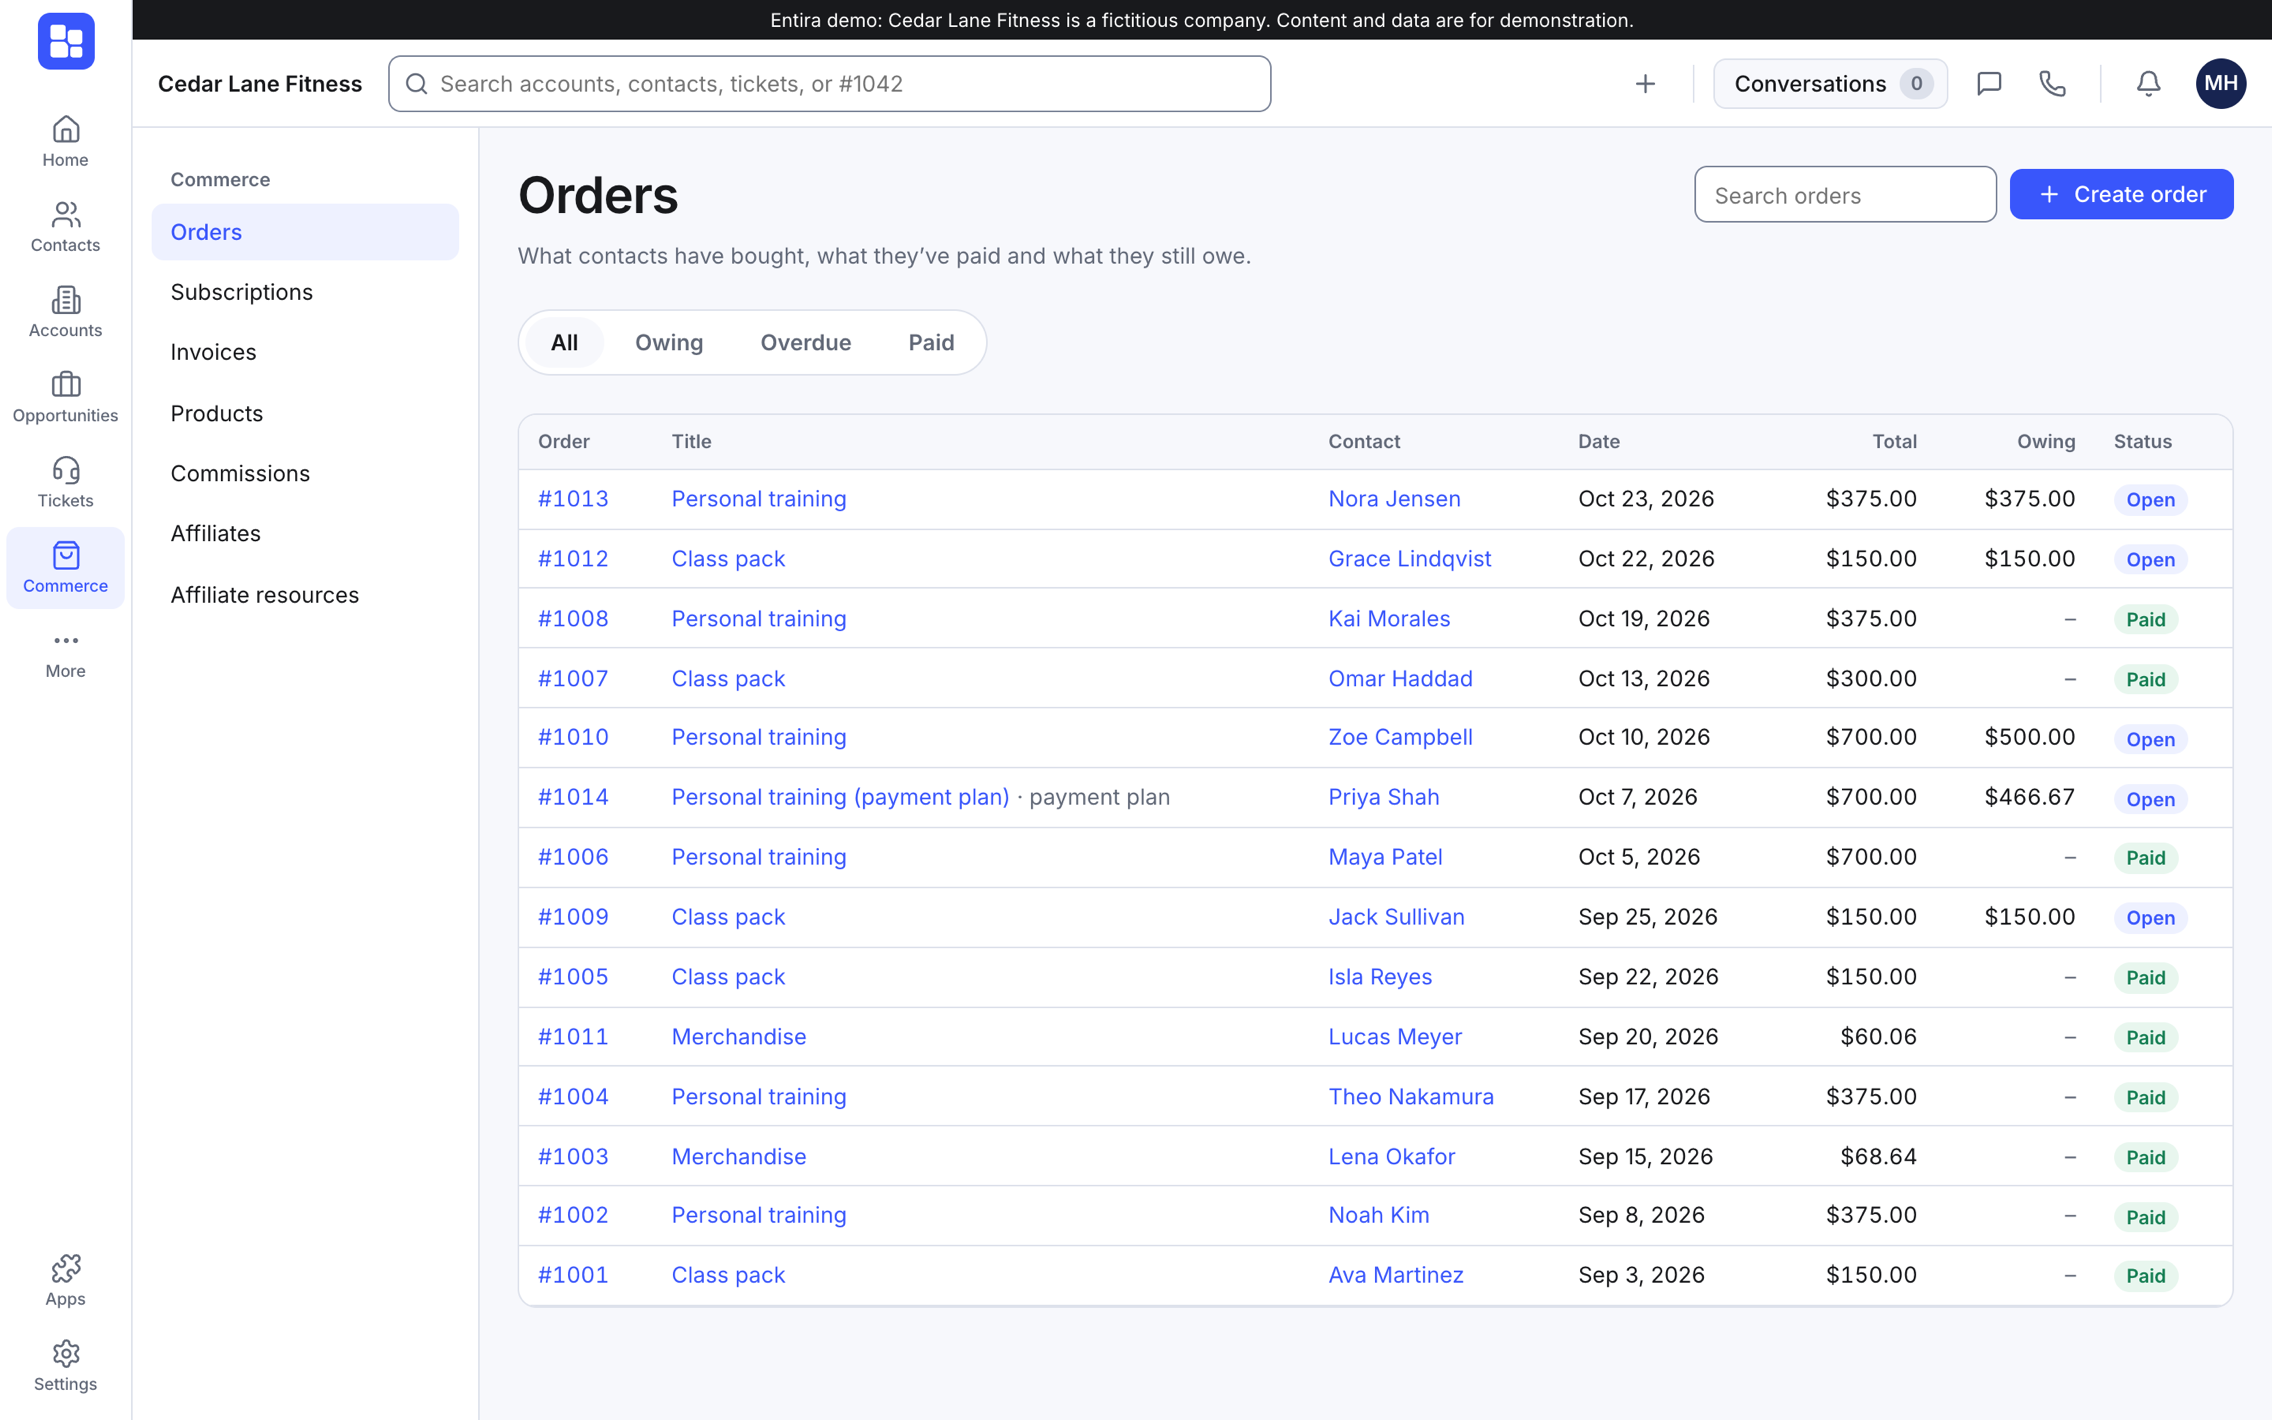Viewport: 2272px width, 1420px height.
Task: Open Settings gear in the sidebar
Action: [x=65, y=1365]
